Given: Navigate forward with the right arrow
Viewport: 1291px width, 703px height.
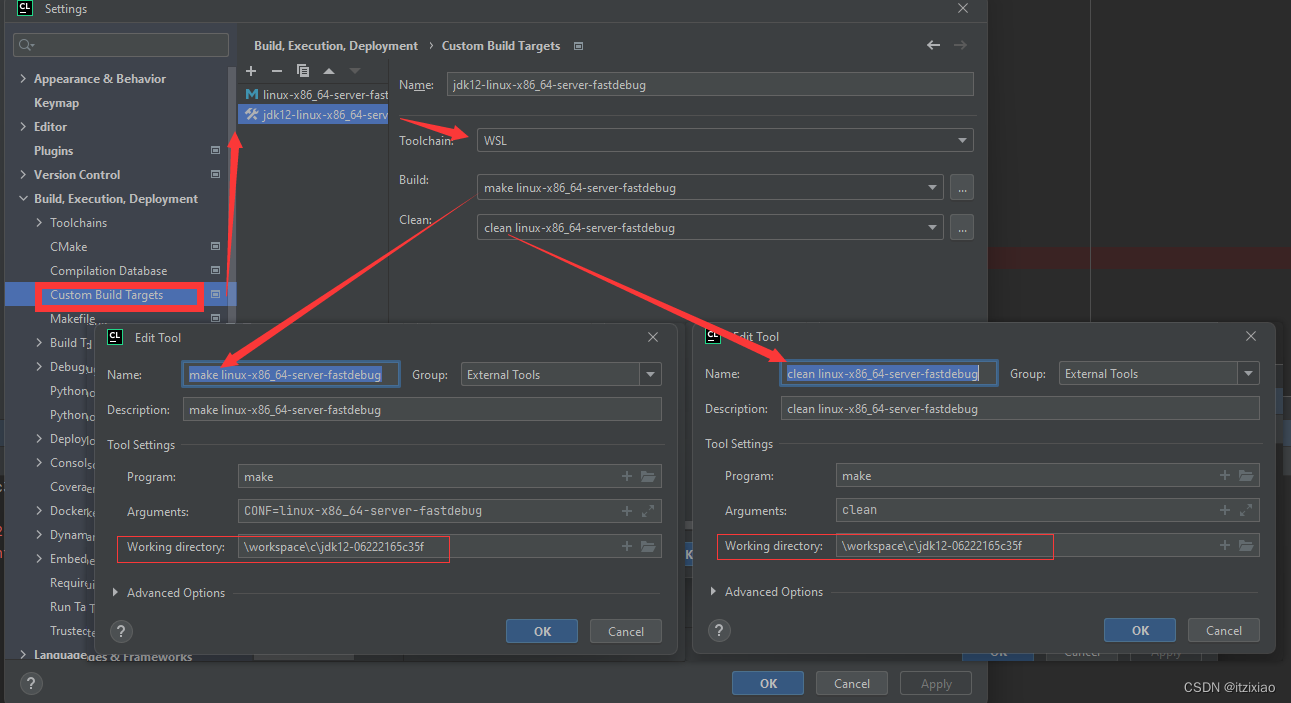Looking at the screenshot, I should [x=960, y=45].
